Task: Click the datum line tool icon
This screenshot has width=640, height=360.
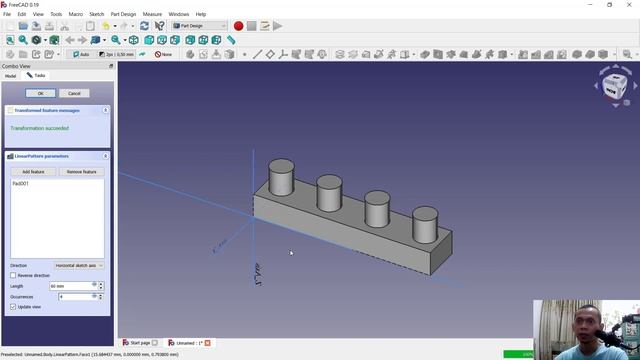Action: [x=257, y=54]
